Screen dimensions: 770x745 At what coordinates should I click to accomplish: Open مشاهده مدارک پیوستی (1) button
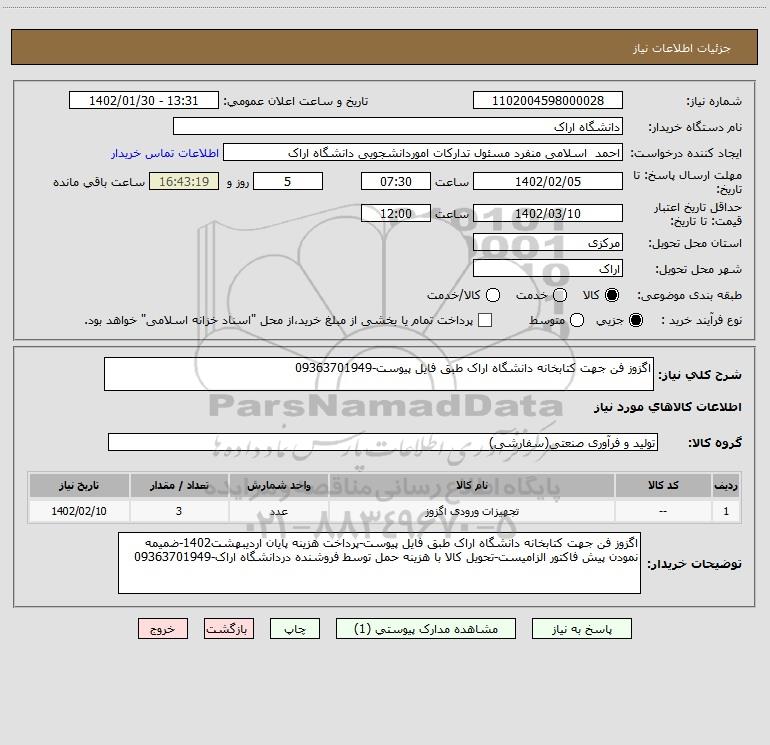426,629
